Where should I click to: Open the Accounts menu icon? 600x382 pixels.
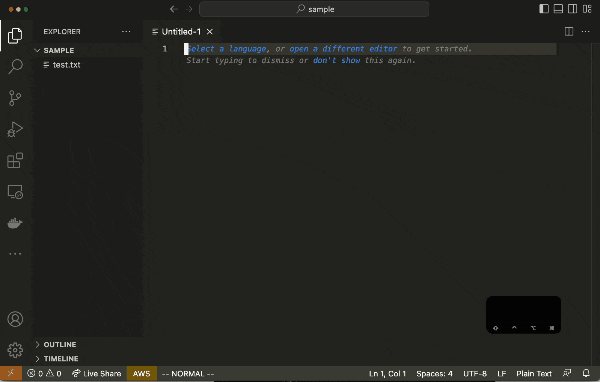[15, 319]
